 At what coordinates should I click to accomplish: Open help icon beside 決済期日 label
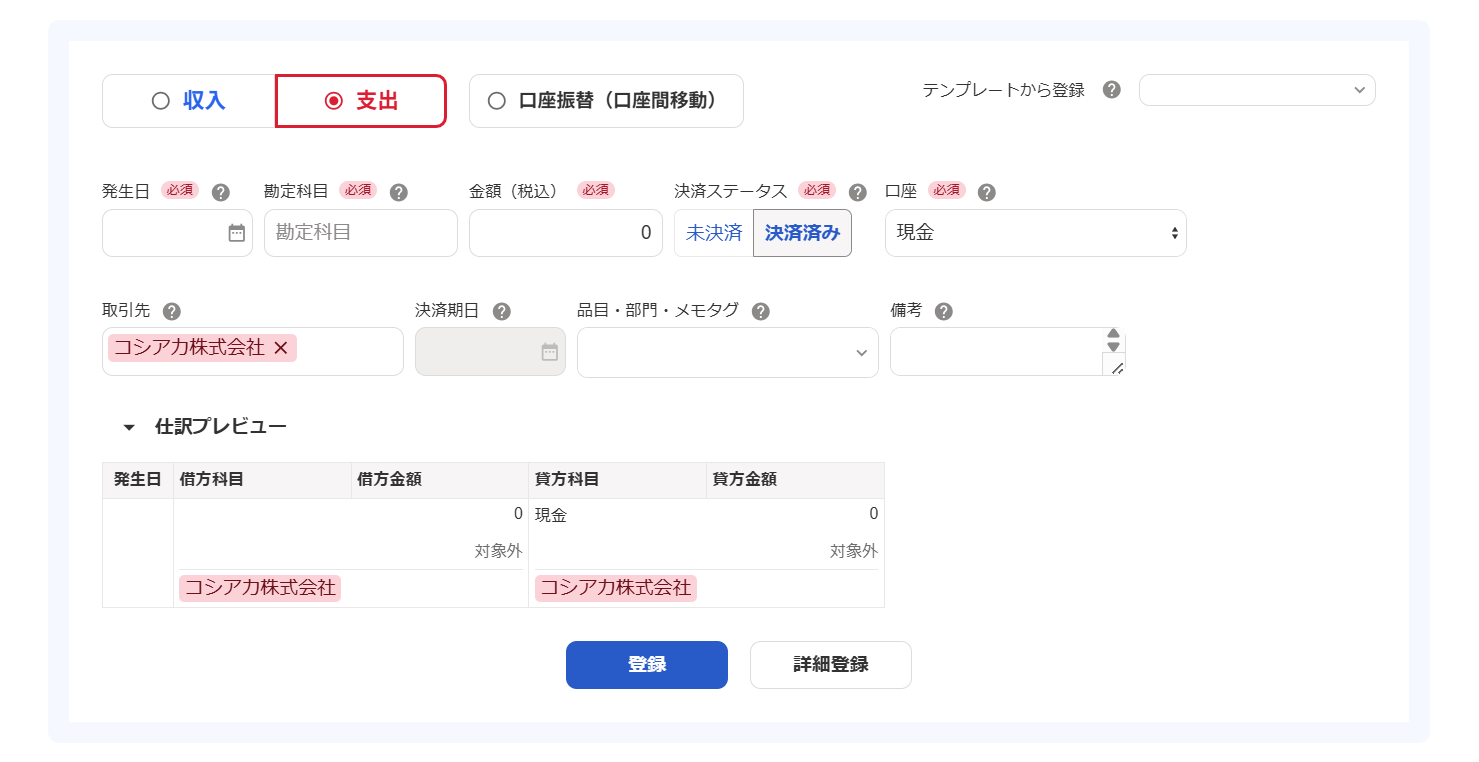point(502,311)
